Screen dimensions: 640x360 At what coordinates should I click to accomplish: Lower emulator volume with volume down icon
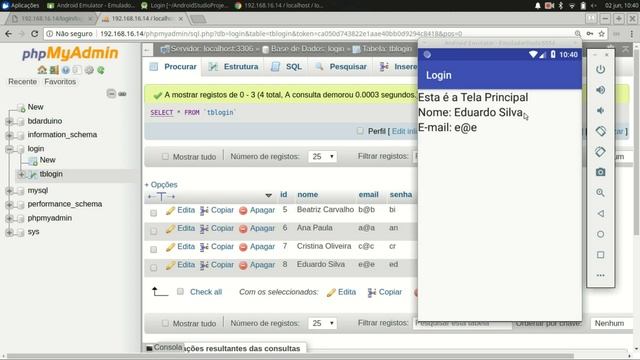tap(600, 110)
